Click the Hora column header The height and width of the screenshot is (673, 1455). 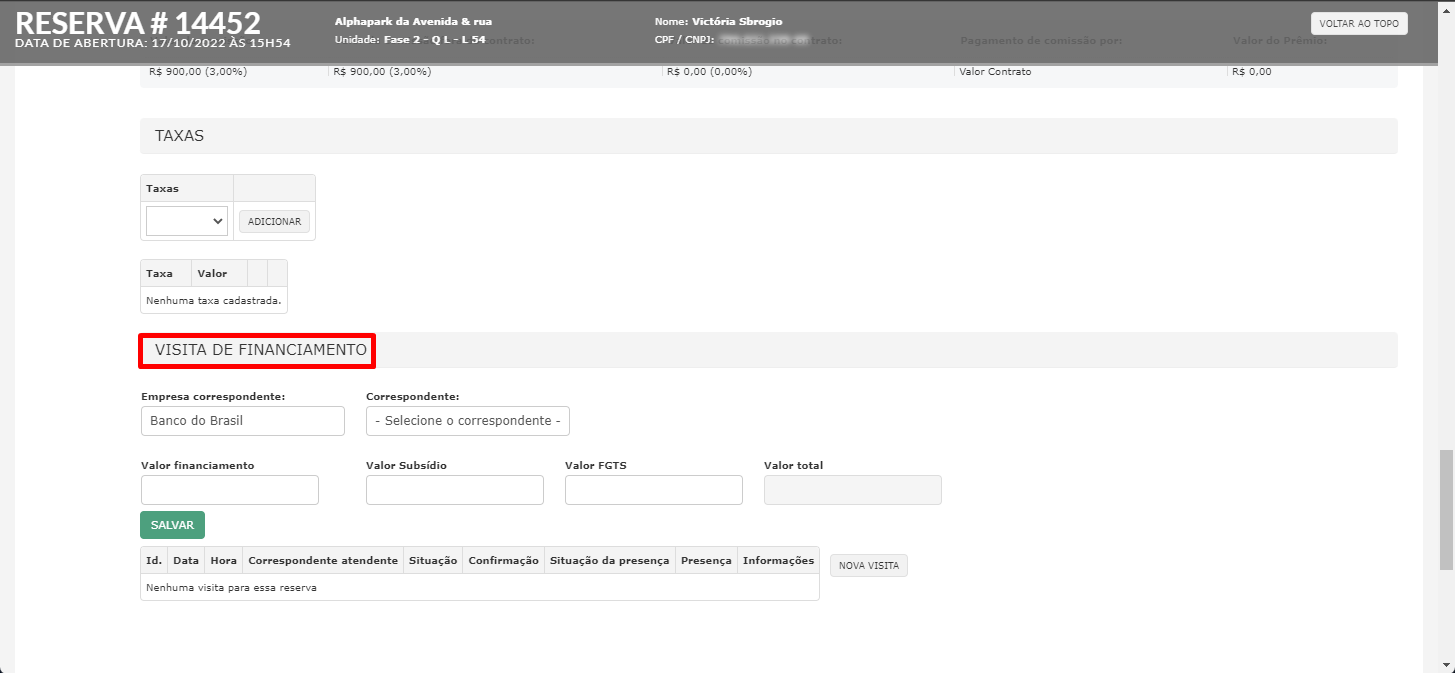[x=224, y=561]
